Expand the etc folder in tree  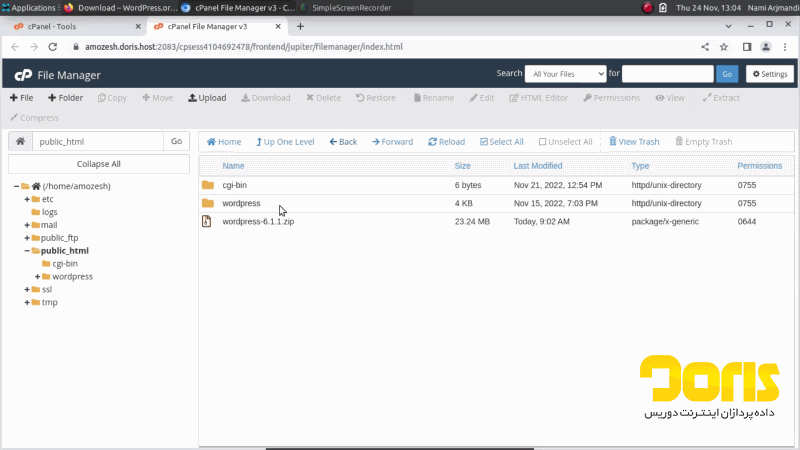click(x=27, y=199)
